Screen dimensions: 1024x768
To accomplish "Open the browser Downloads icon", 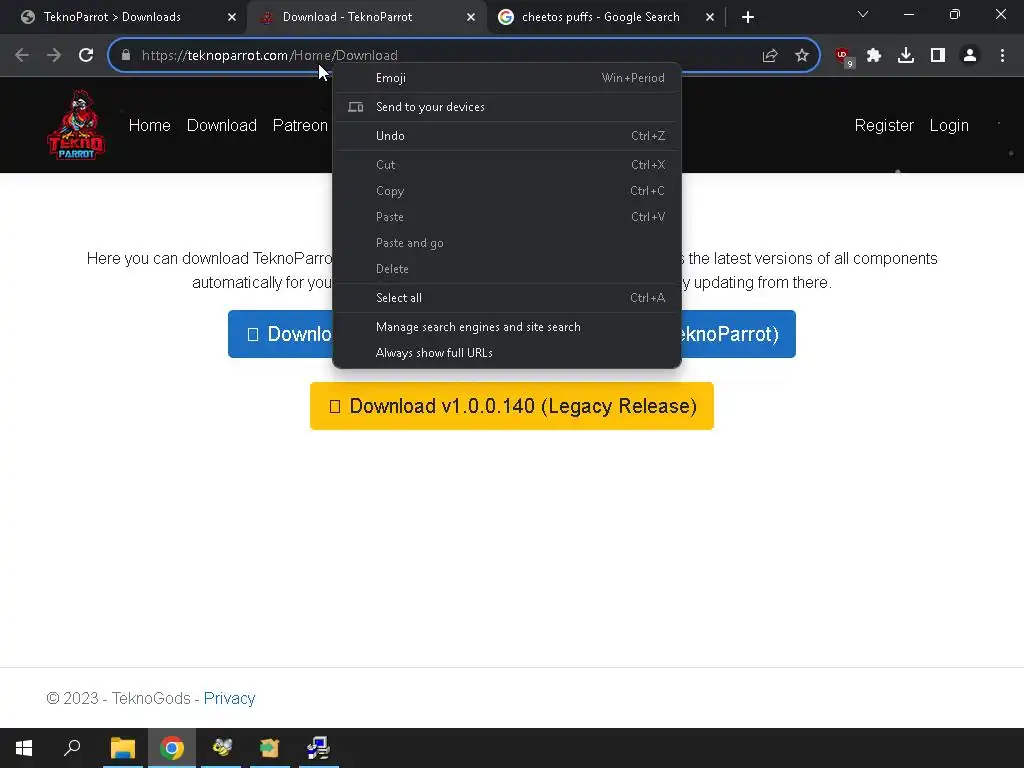I will point(906,56).
